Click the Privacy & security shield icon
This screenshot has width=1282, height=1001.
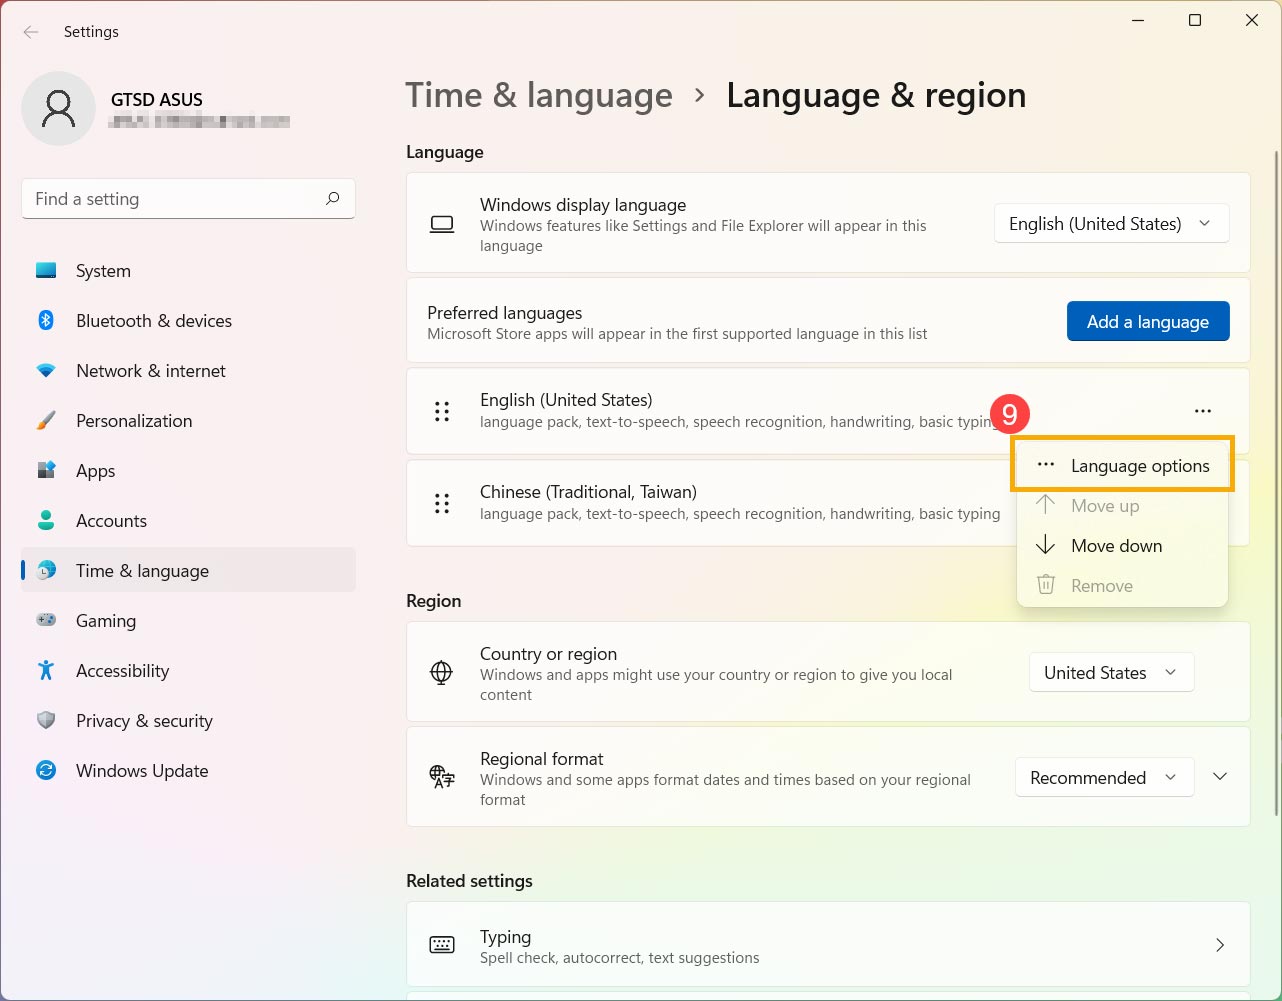pyautogui.click(x=46, y=721)
